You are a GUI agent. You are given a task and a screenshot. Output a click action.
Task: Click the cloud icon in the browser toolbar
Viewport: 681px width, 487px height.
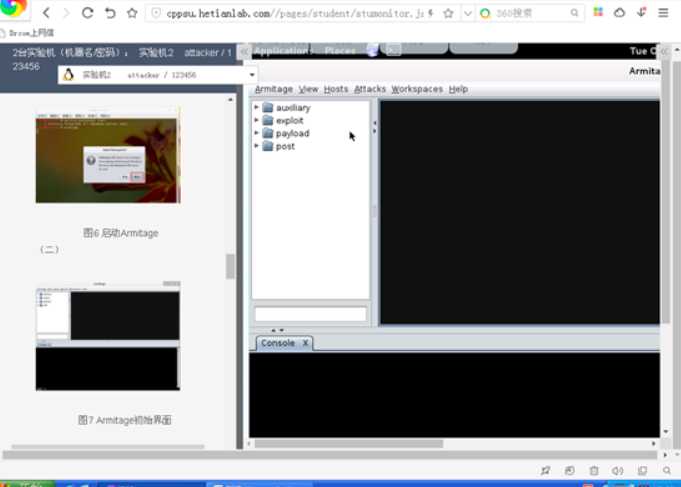620,13
